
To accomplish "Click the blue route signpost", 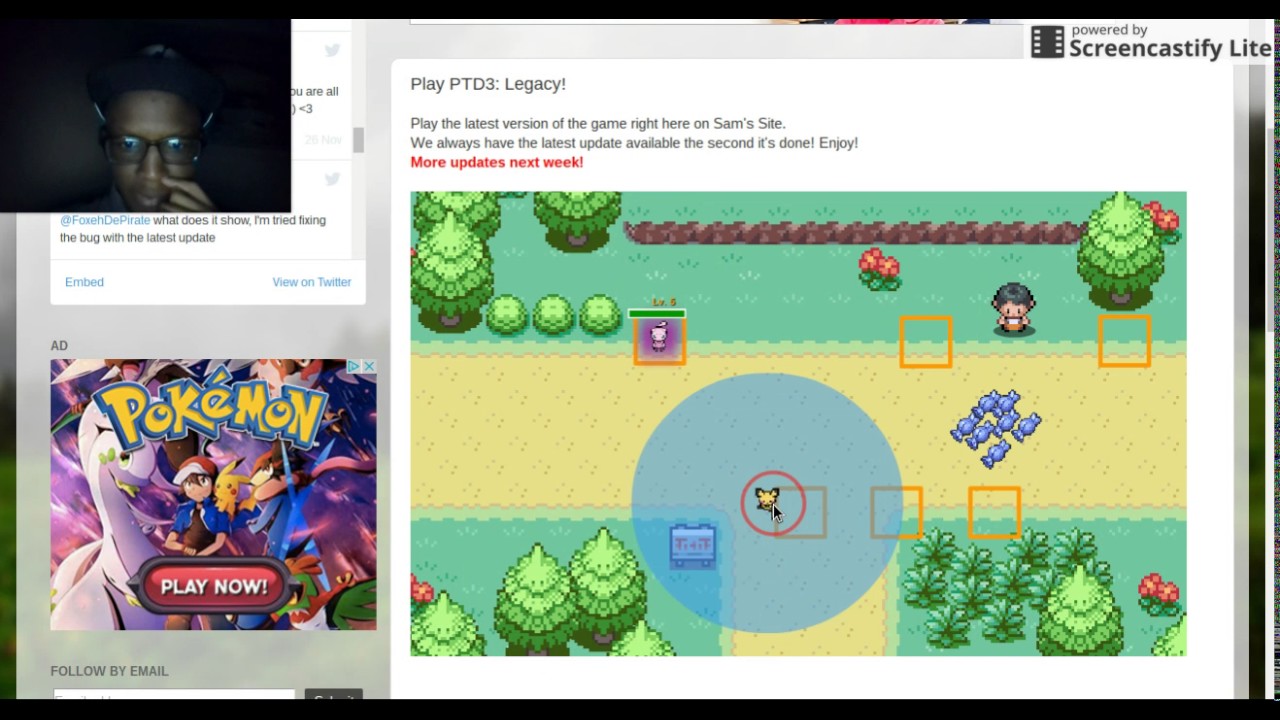I will pyautogui.click(x=693, y=546).
